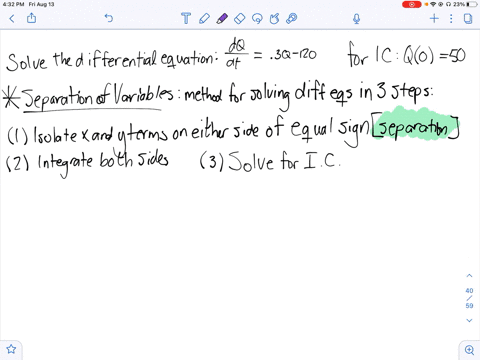This screenshot has height=360, width=480.
Task: Open the zoom magnifier tool
Action: pos(469,350)
